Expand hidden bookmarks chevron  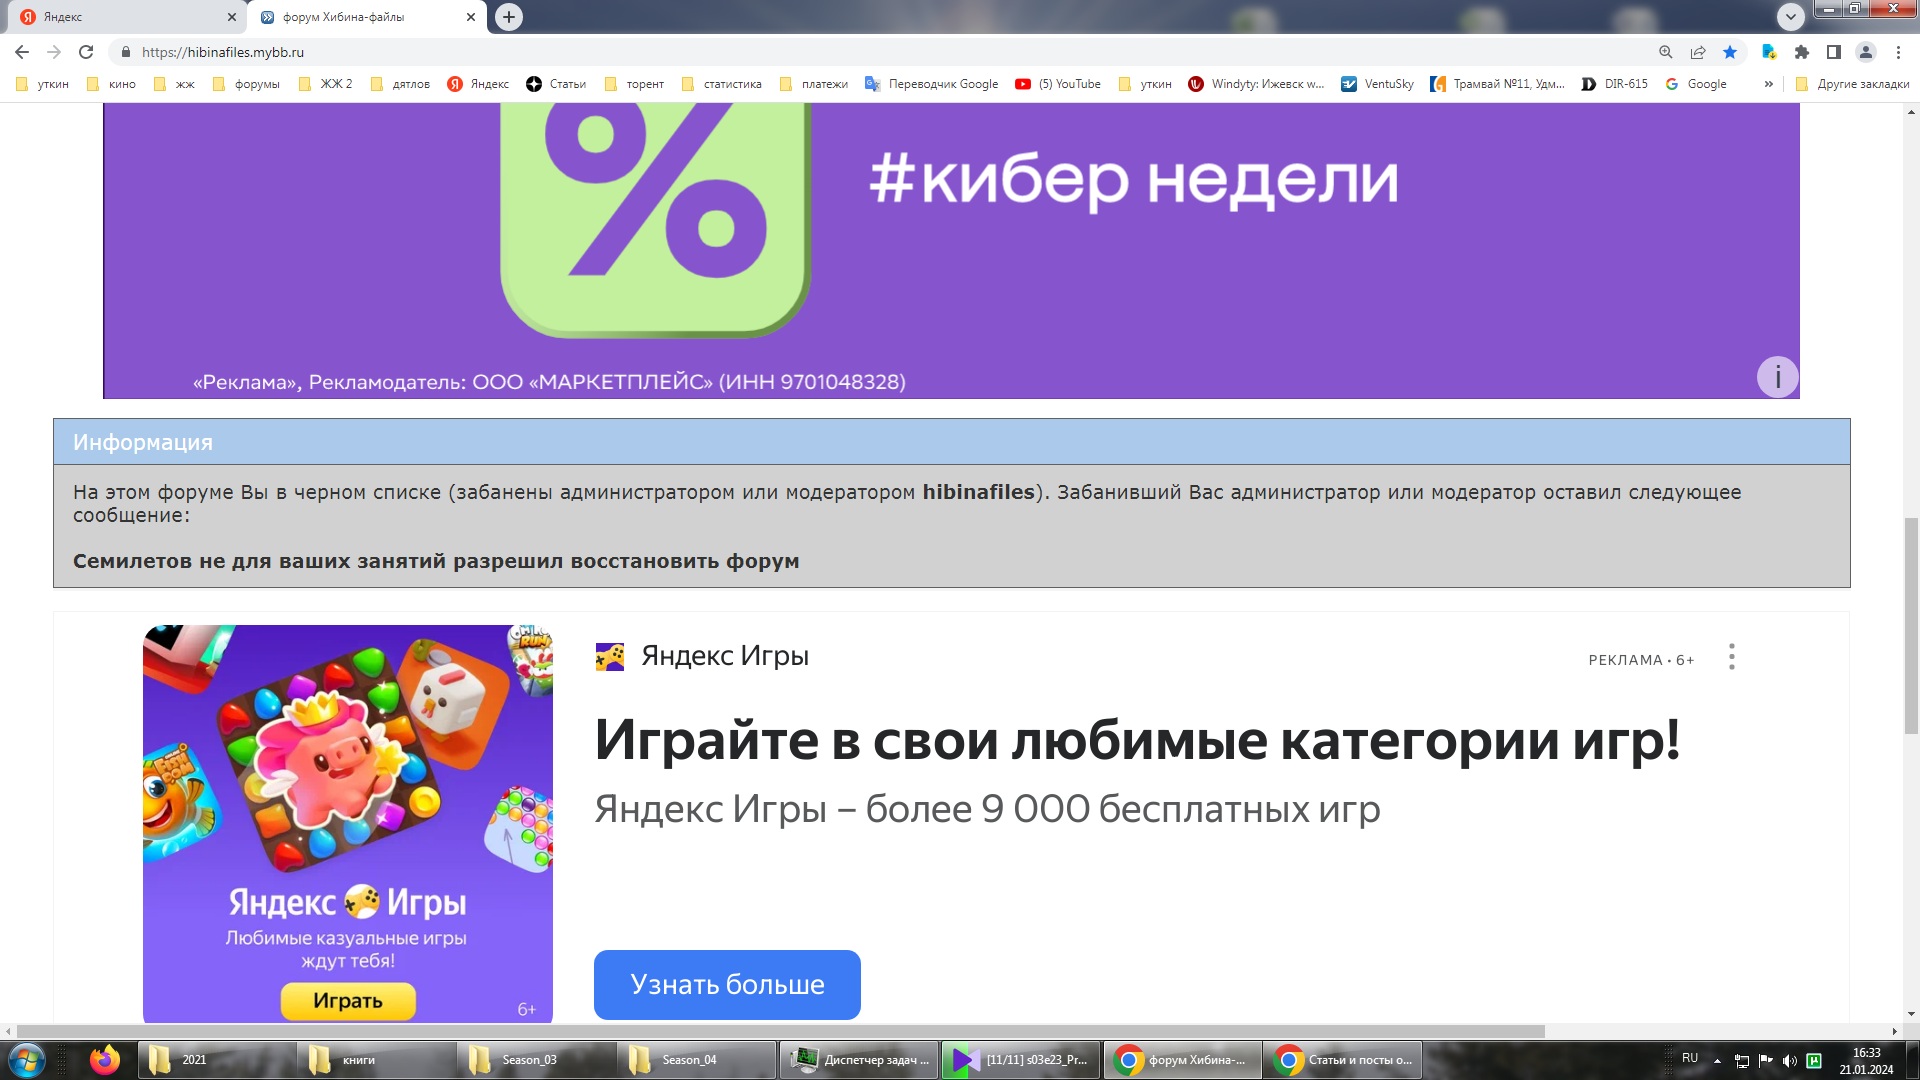pyautogui.click(x=1768, y=84)
